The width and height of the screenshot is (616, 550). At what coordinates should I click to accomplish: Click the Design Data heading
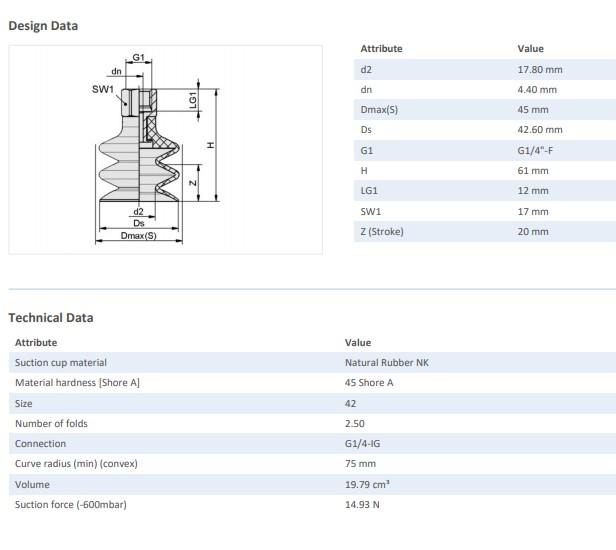(43, 26)
